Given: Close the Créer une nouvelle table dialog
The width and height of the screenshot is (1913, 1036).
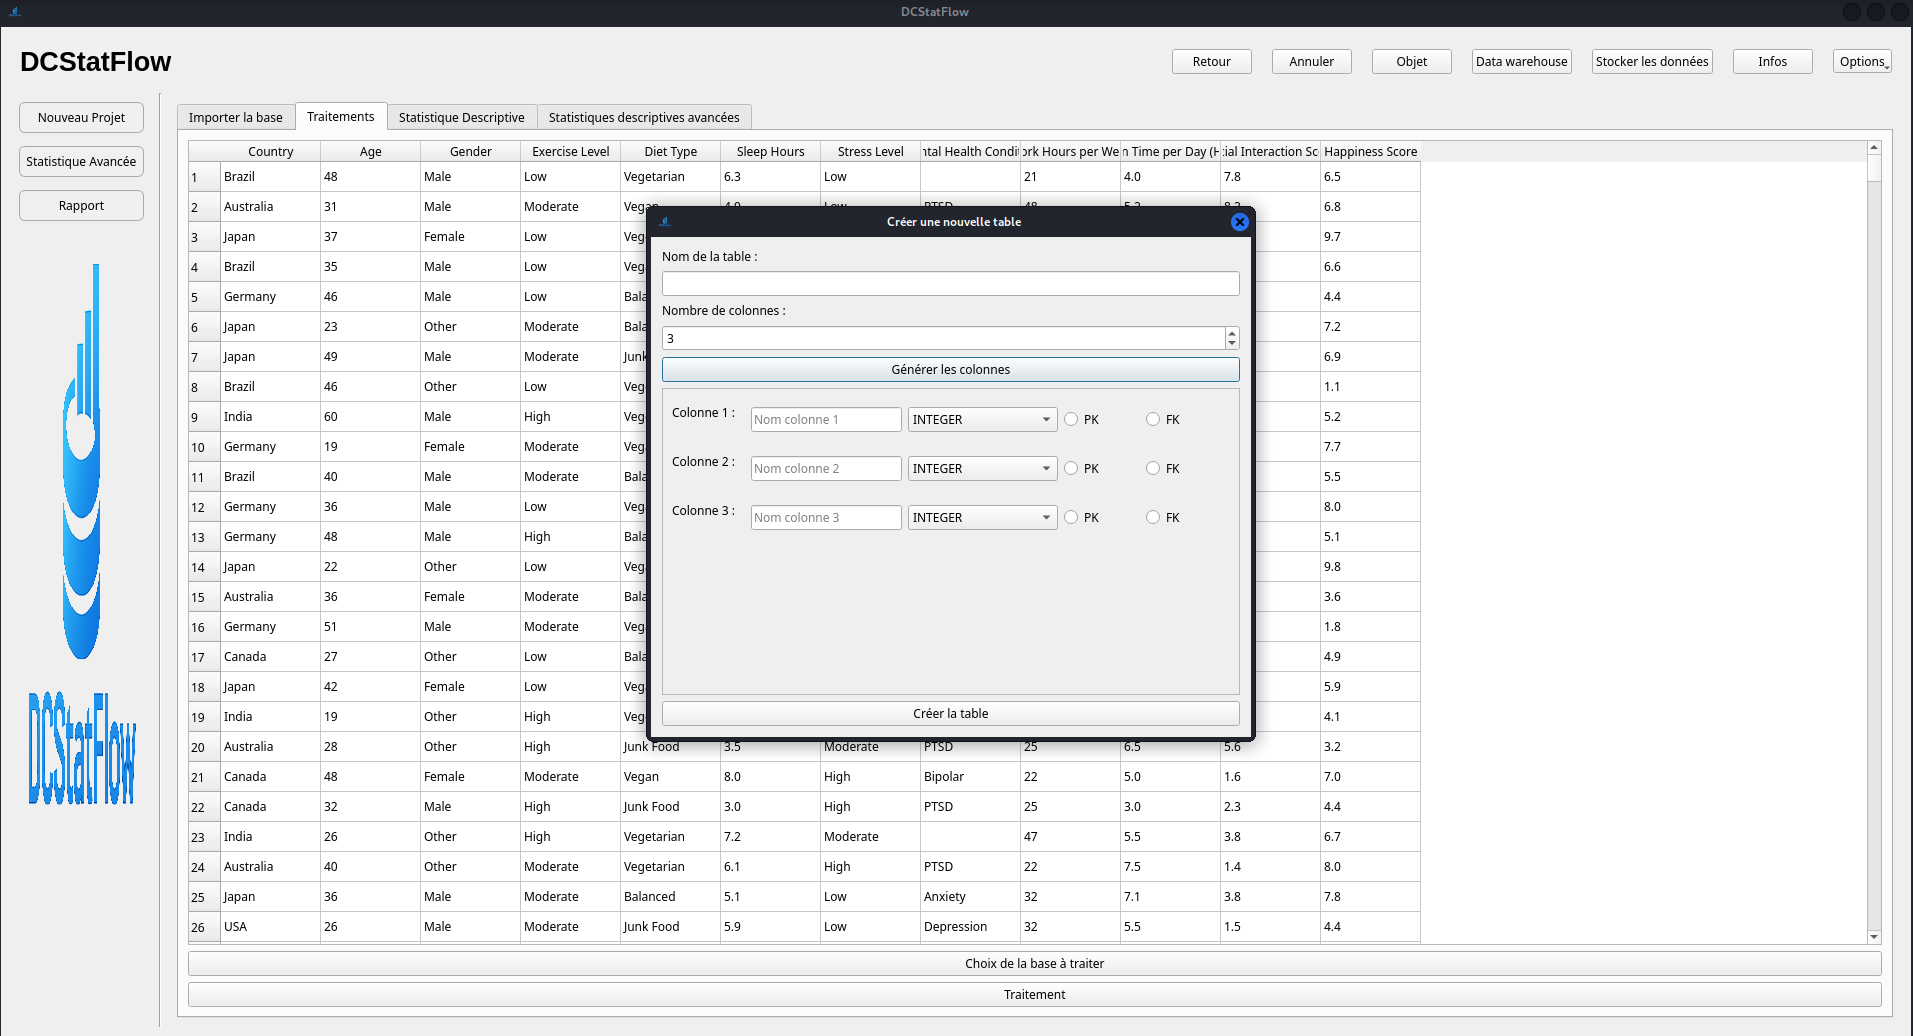Looking at the screenshot, I should coord(1239,222).
